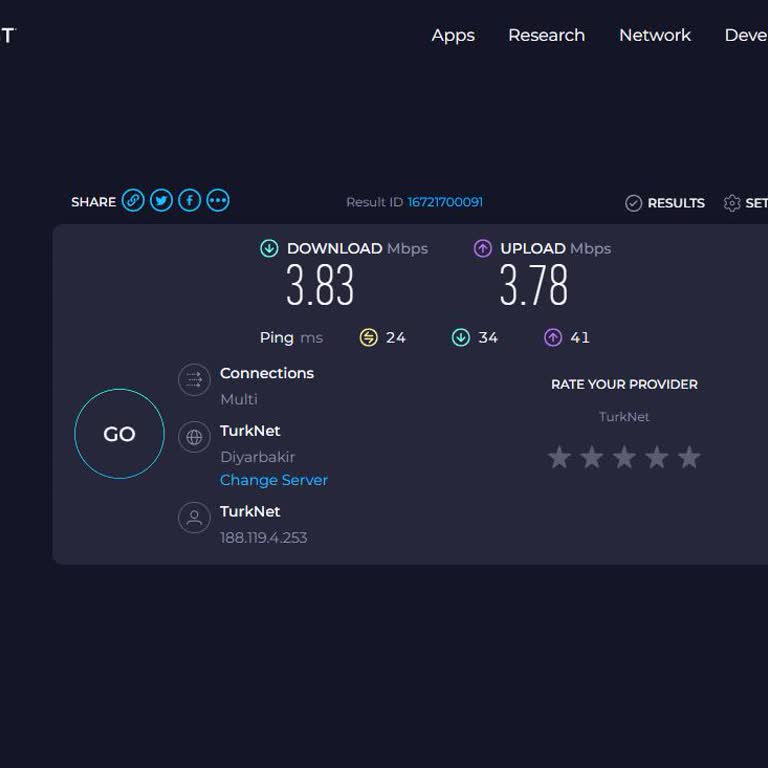Click the upload arrow icon beside UPLOAD
768x768 pixels.
[482, 248]
